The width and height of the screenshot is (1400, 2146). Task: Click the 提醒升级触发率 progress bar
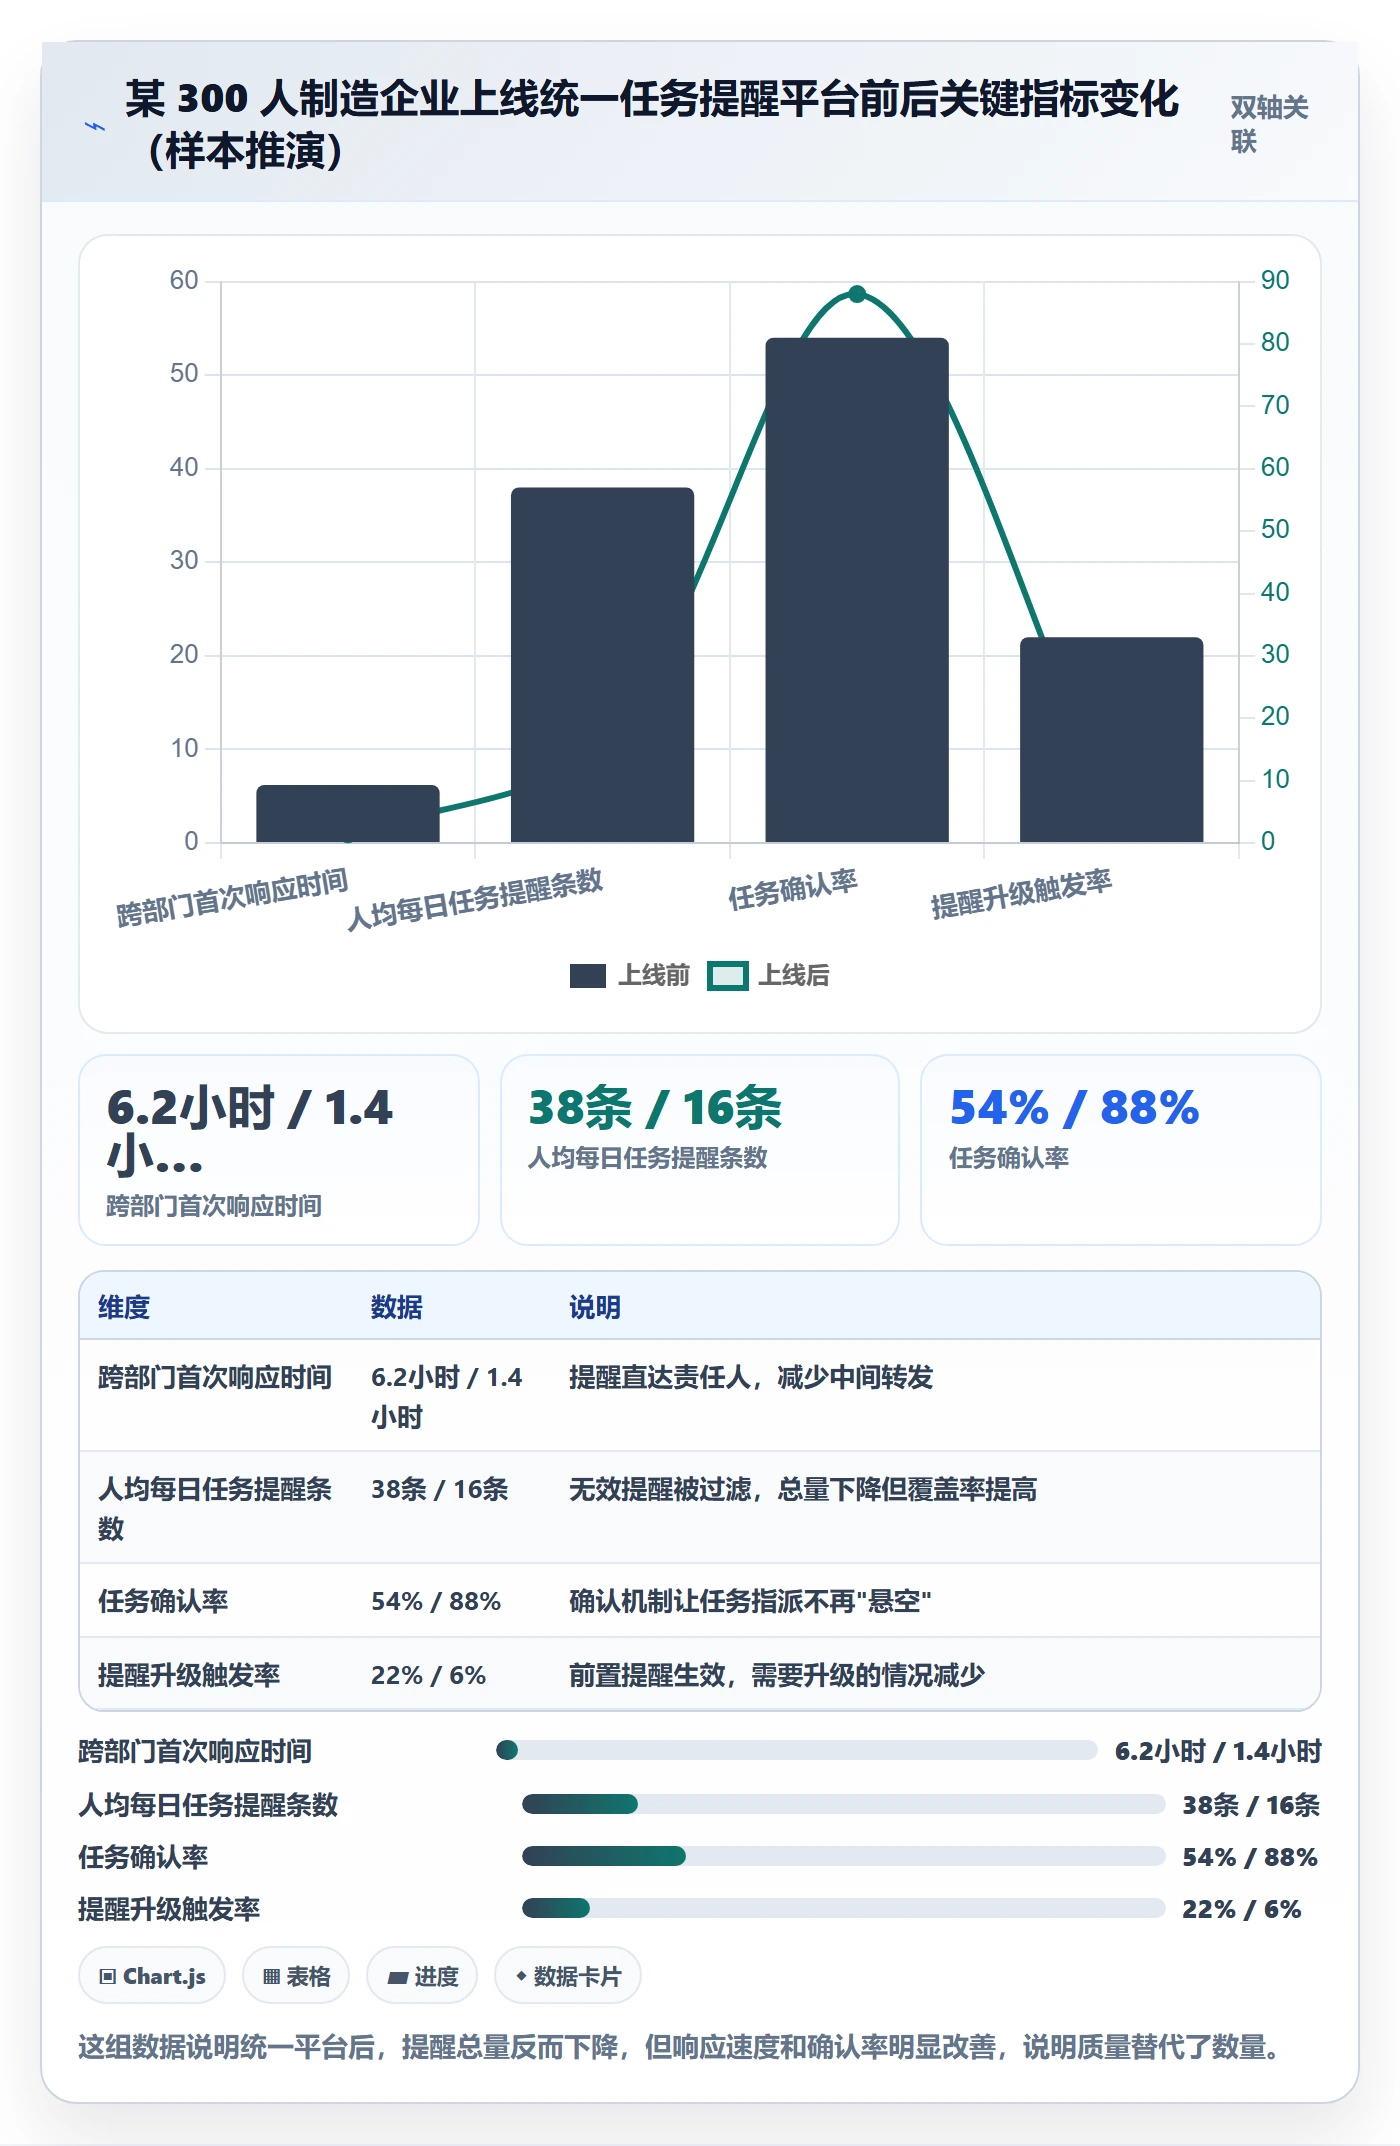coord(844,1908)
